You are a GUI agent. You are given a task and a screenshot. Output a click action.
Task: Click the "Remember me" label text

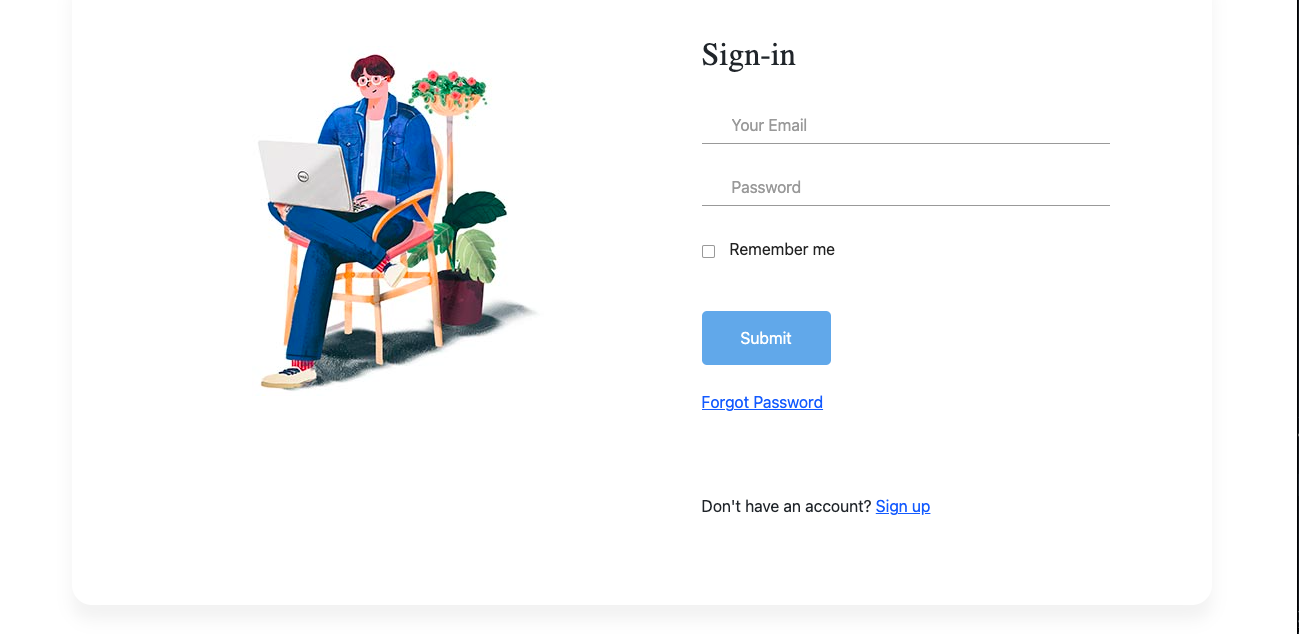tap(781, 250)
